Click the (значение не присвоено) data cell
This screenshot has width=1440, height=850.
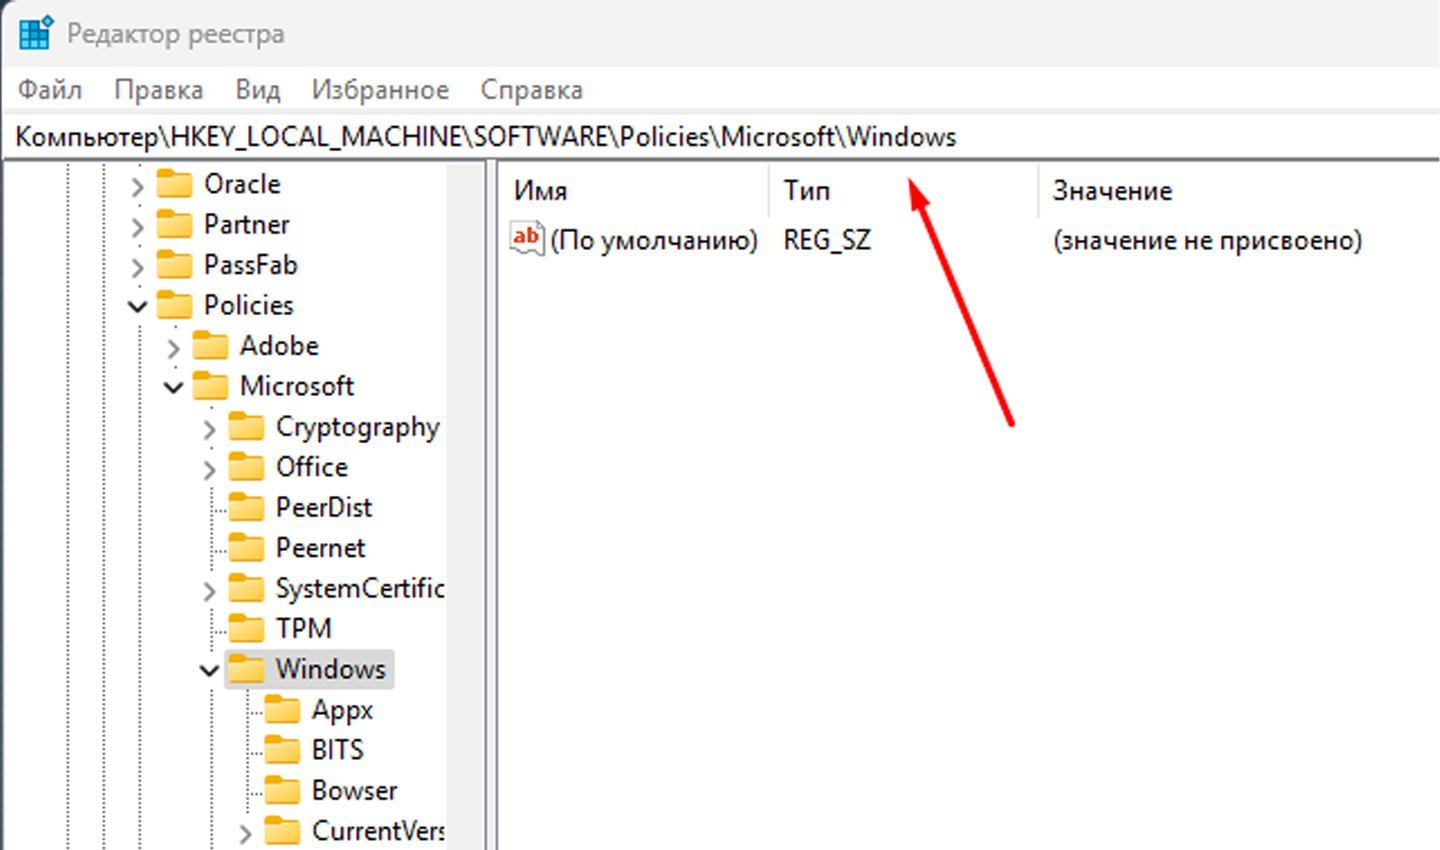coord(1207,241)
